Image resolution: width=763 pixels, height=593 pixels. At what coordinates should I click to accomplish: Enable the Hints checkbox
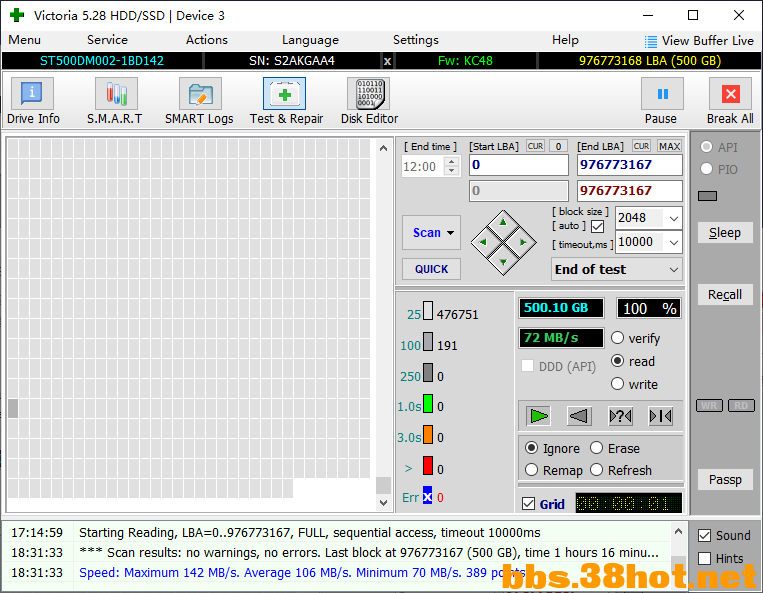[x=705, y=558]
